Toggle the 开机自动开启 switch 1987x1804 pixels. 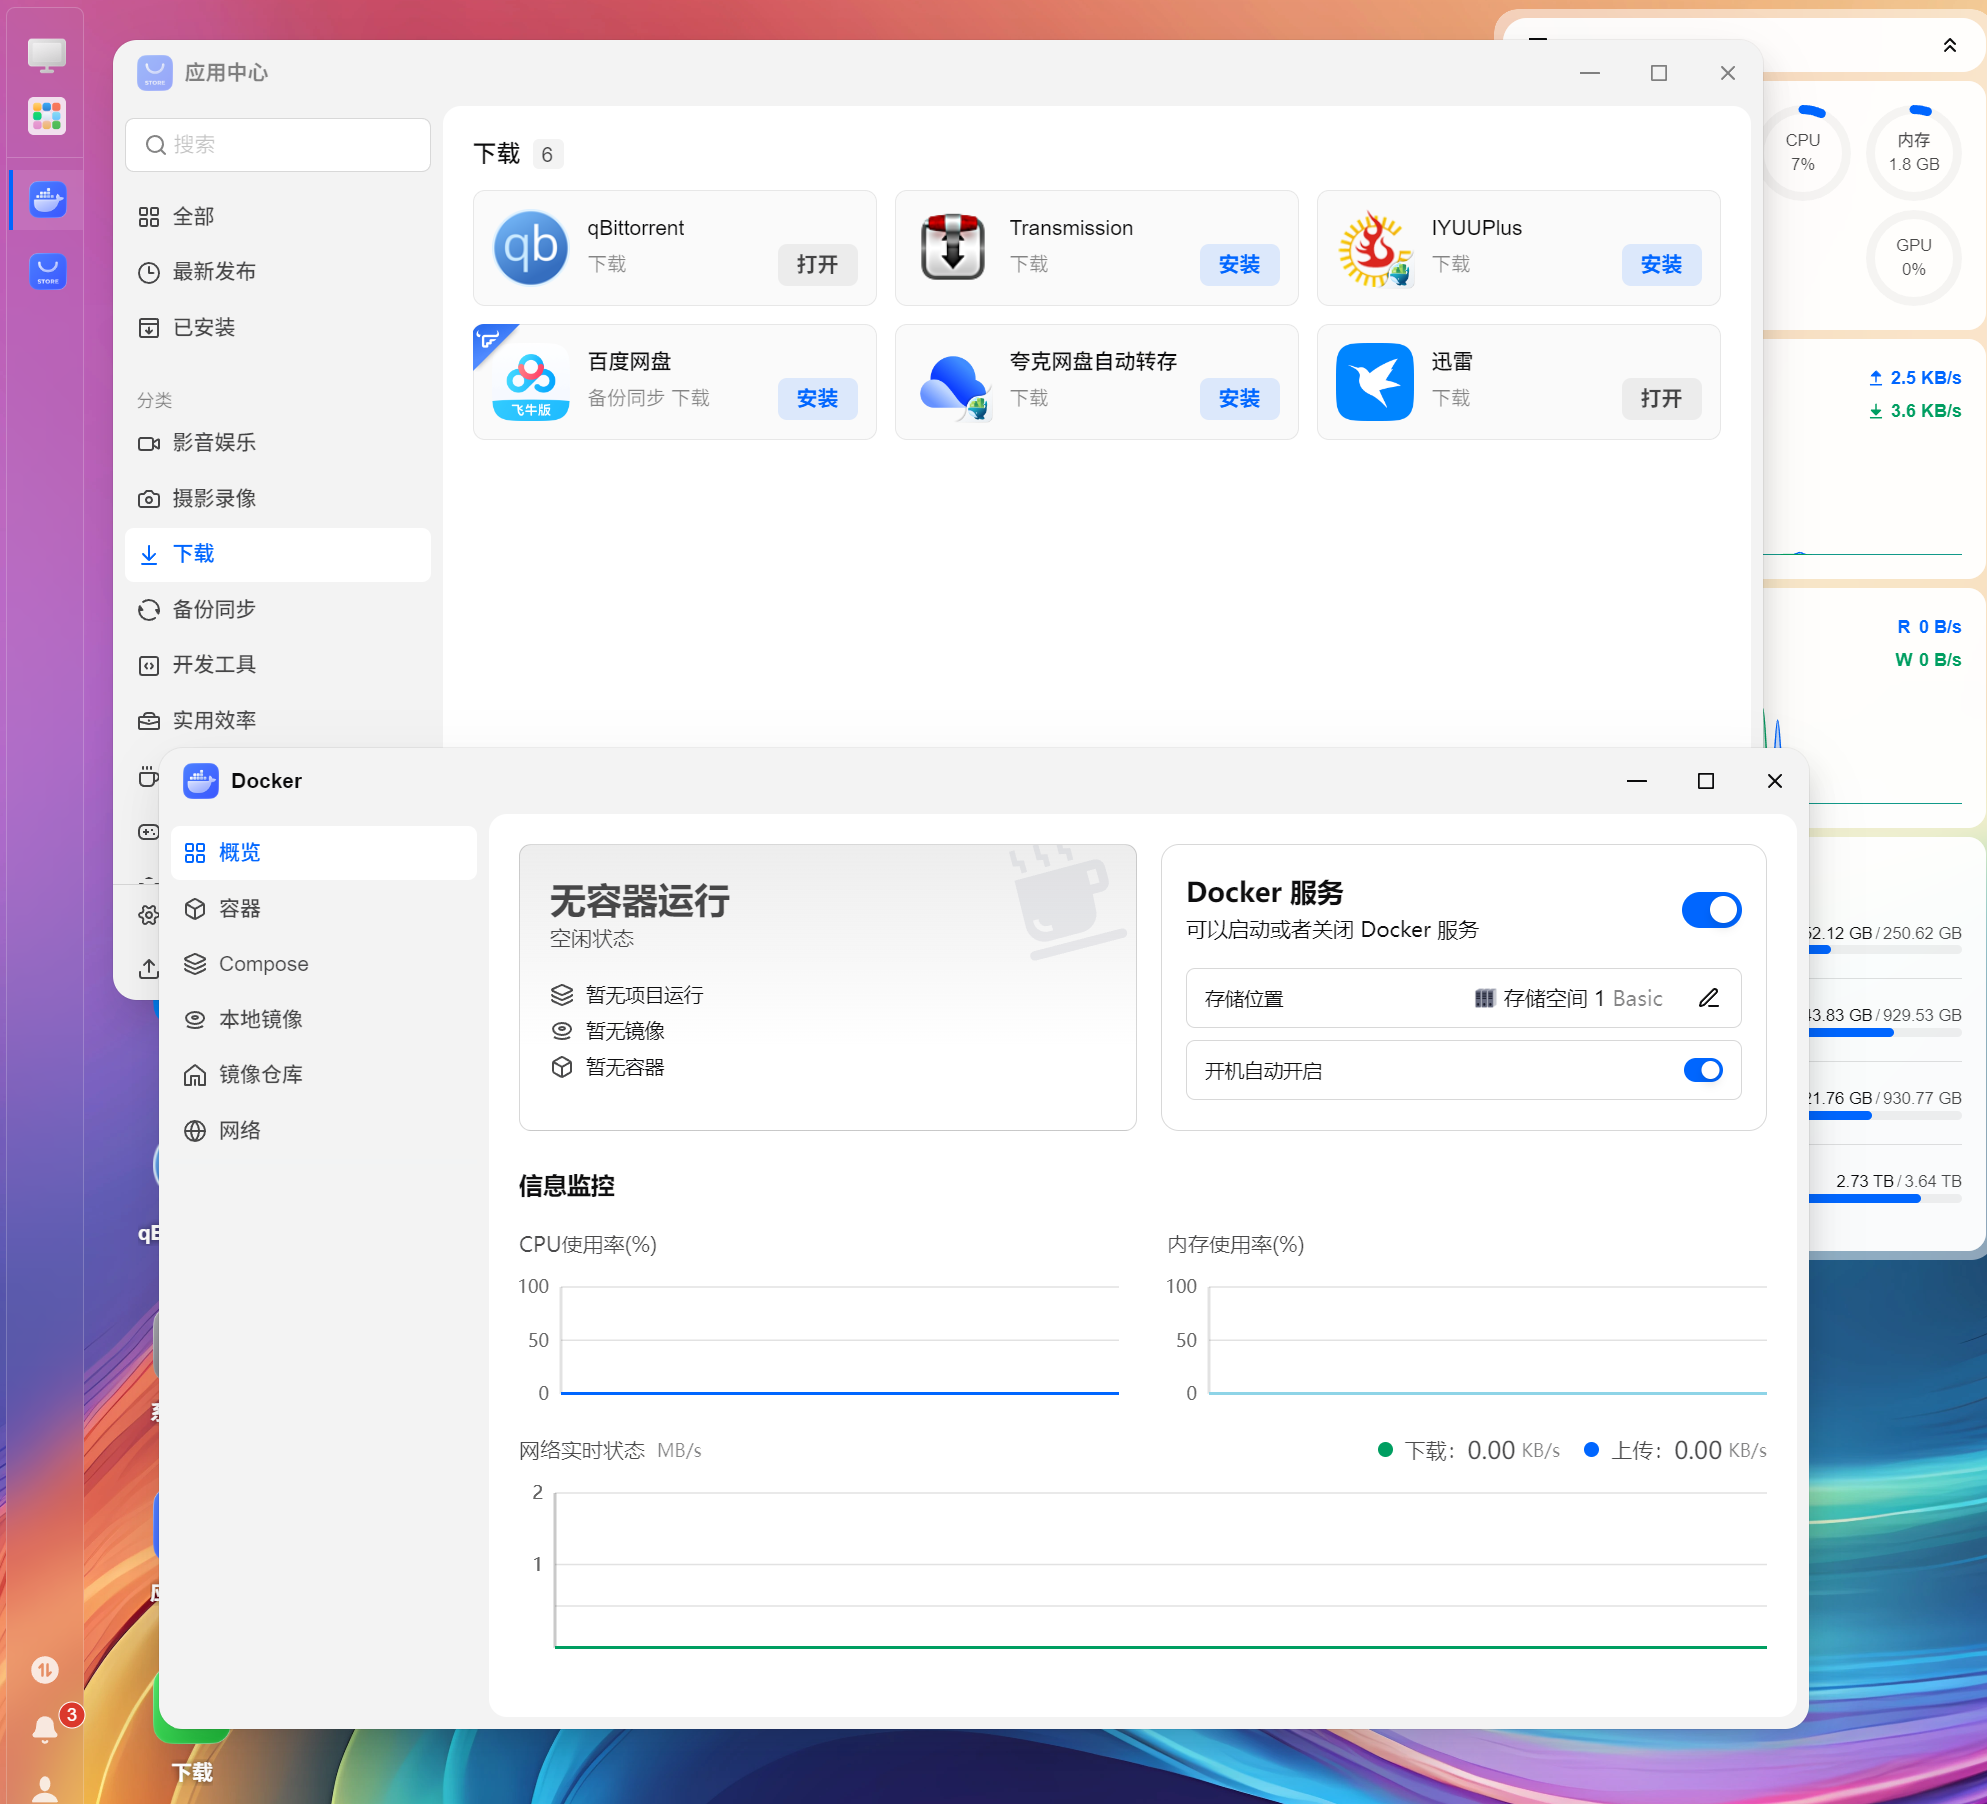[1703, 1070]
